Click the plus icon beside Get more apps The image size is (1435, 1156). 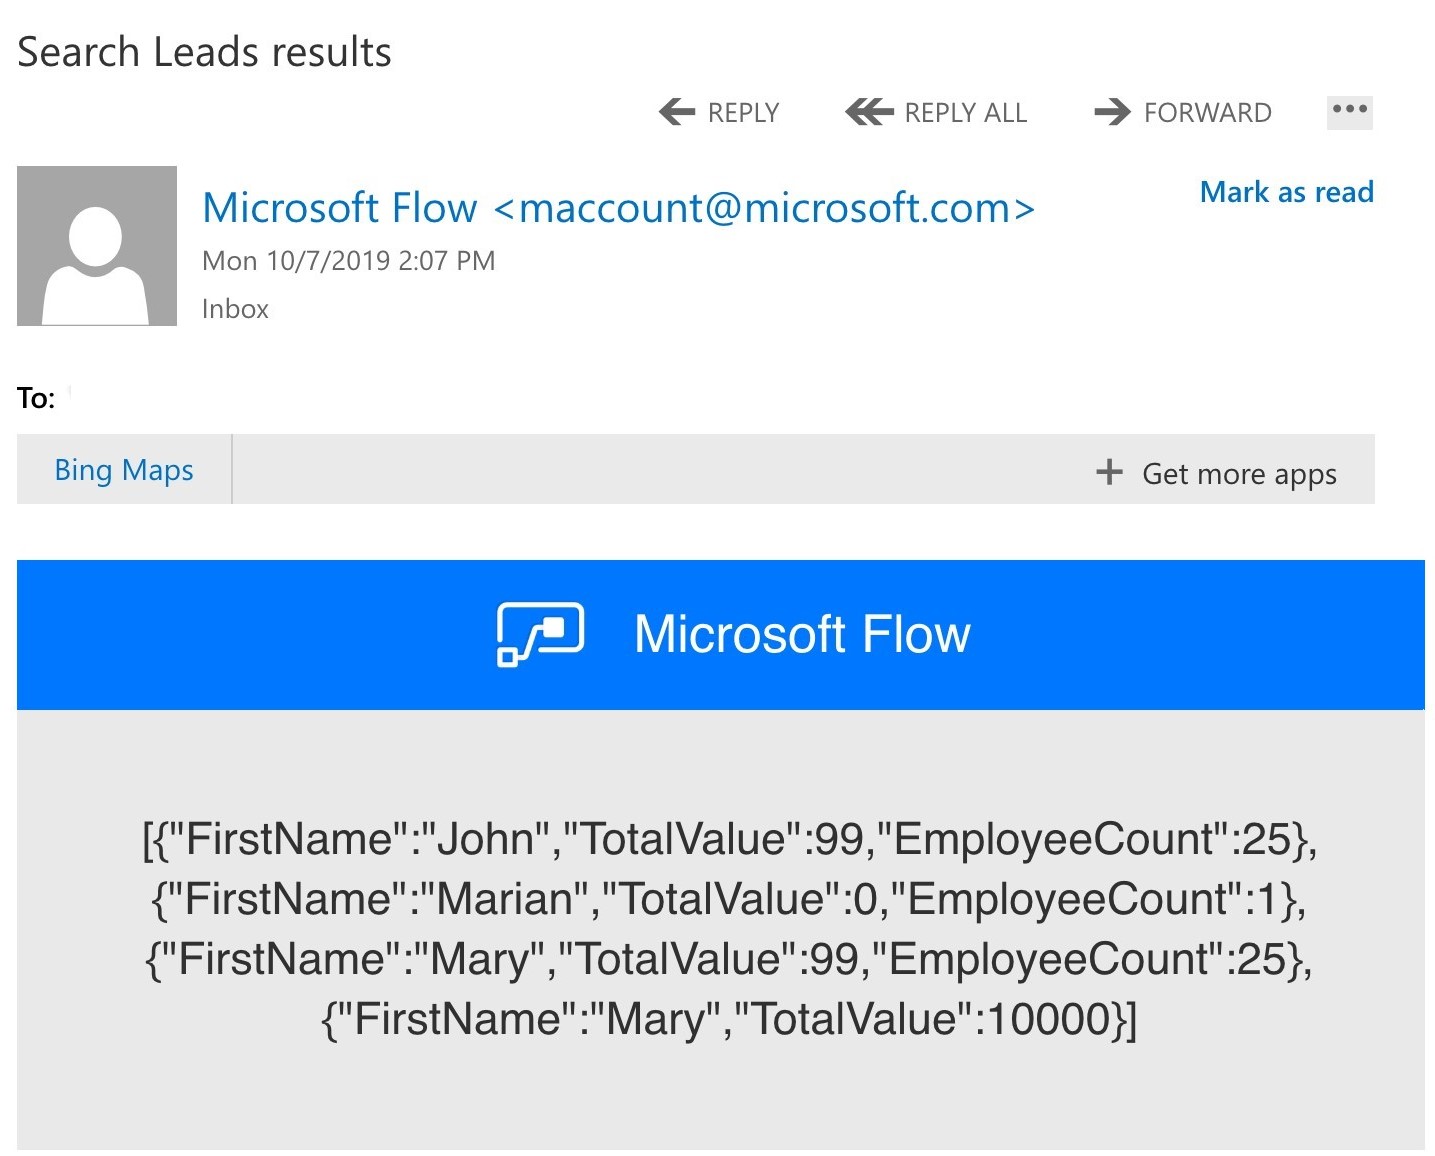(1109, 472)
